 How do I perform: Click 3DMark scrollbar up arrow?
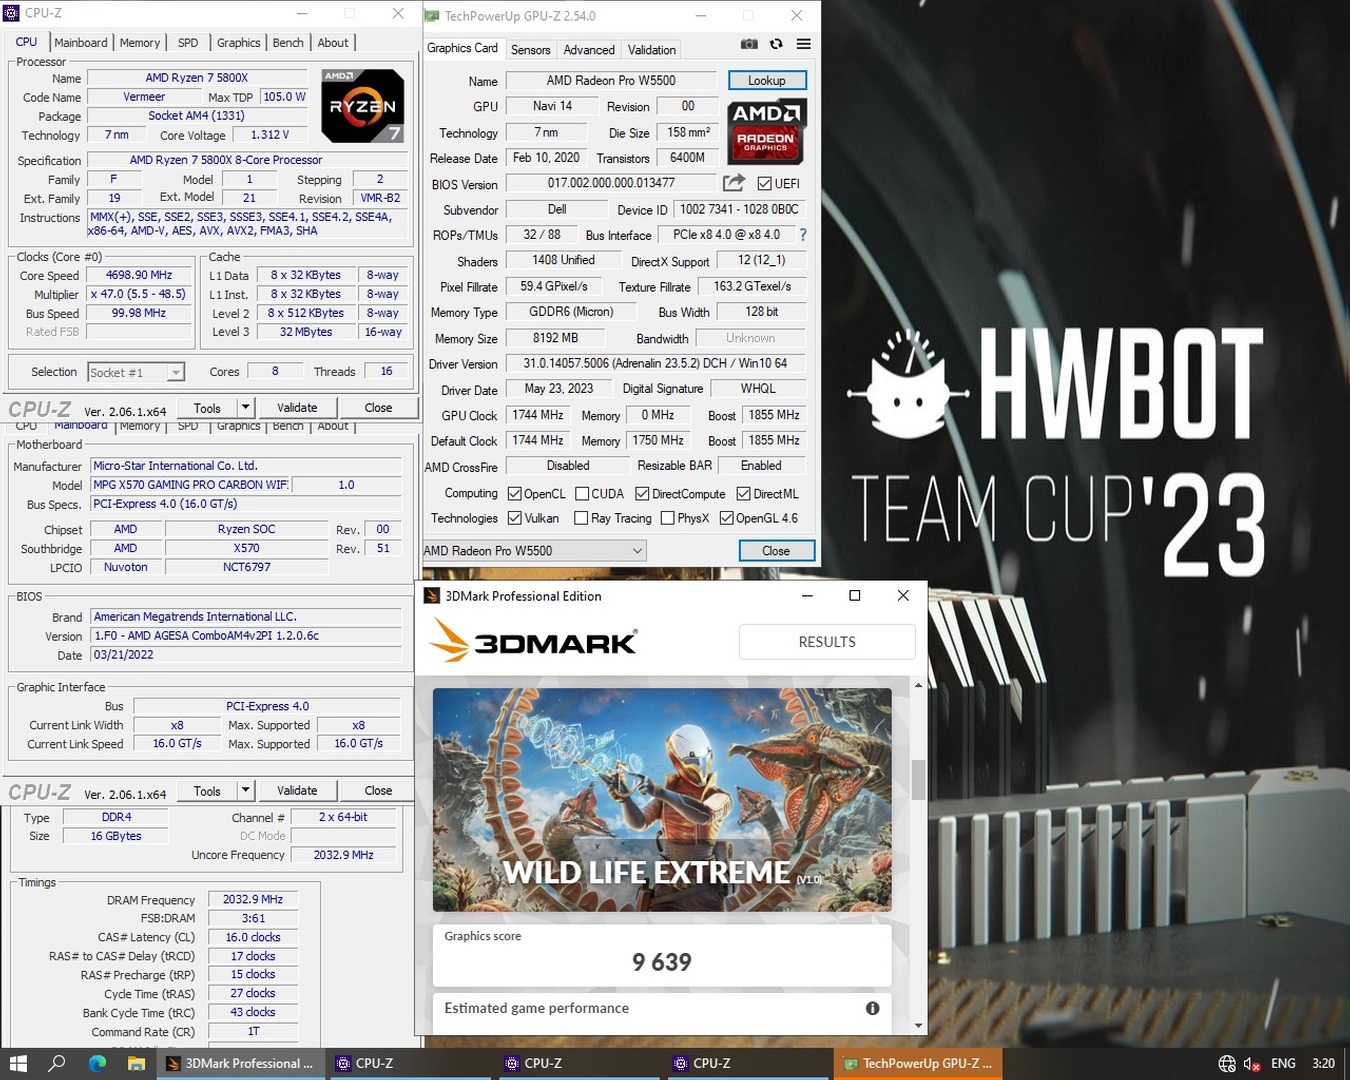click(918, 686)
